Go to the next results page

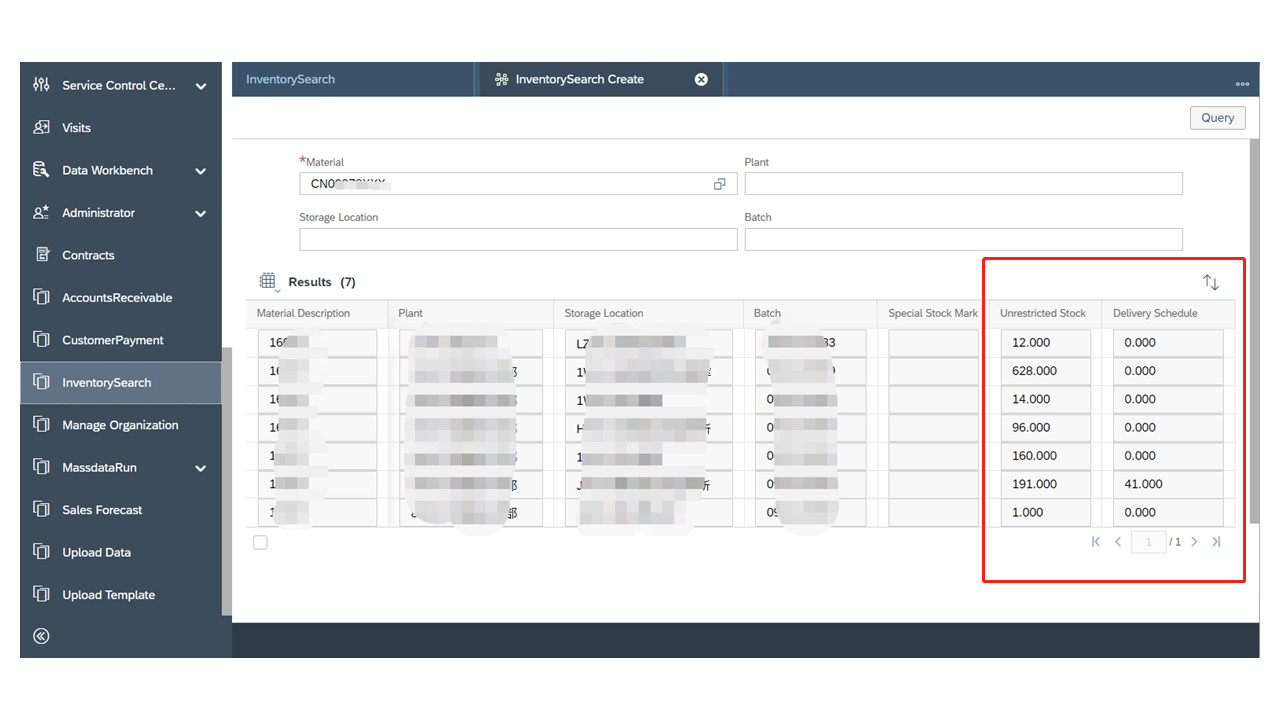pyautogui.click(x=1194, y=542)
